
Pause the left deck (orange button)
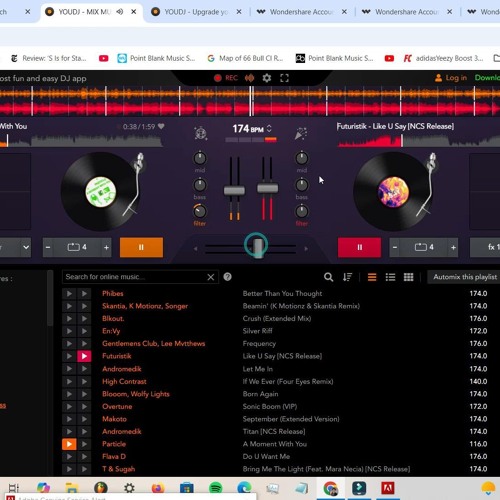[141, 247]
